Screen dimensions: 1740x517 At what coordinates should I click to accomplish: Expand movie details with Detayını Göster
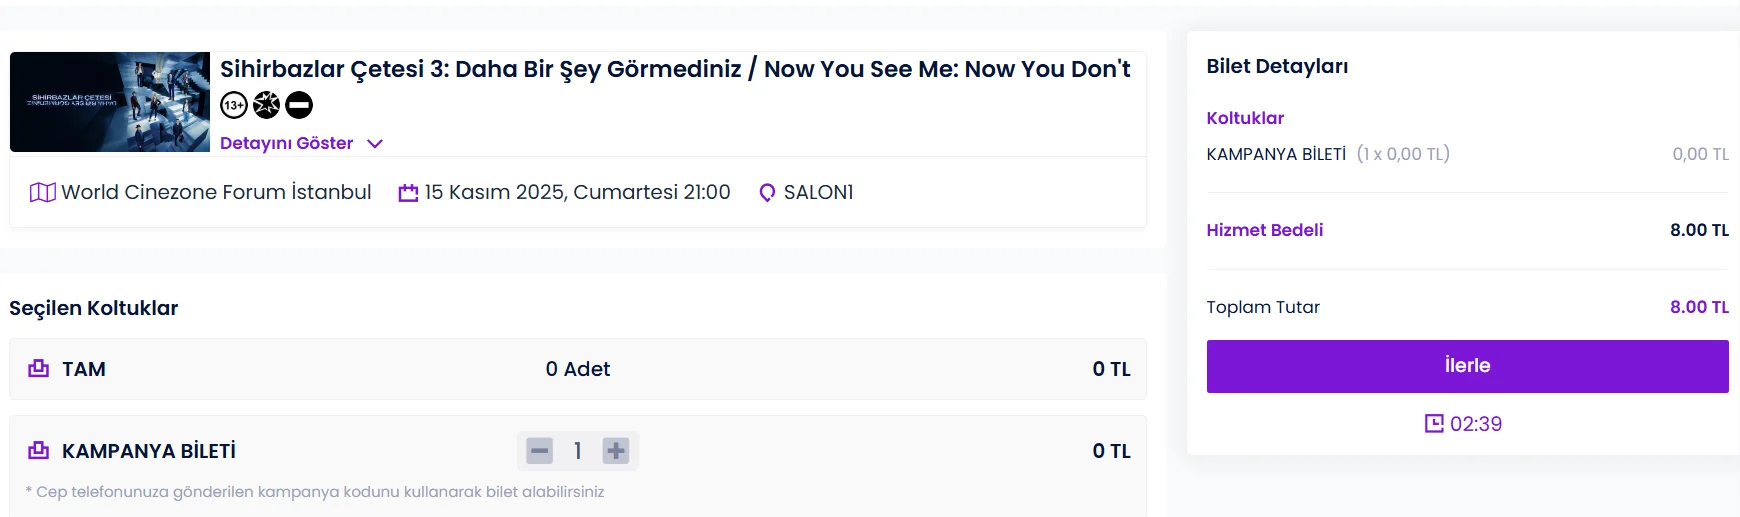click(286, 143)
